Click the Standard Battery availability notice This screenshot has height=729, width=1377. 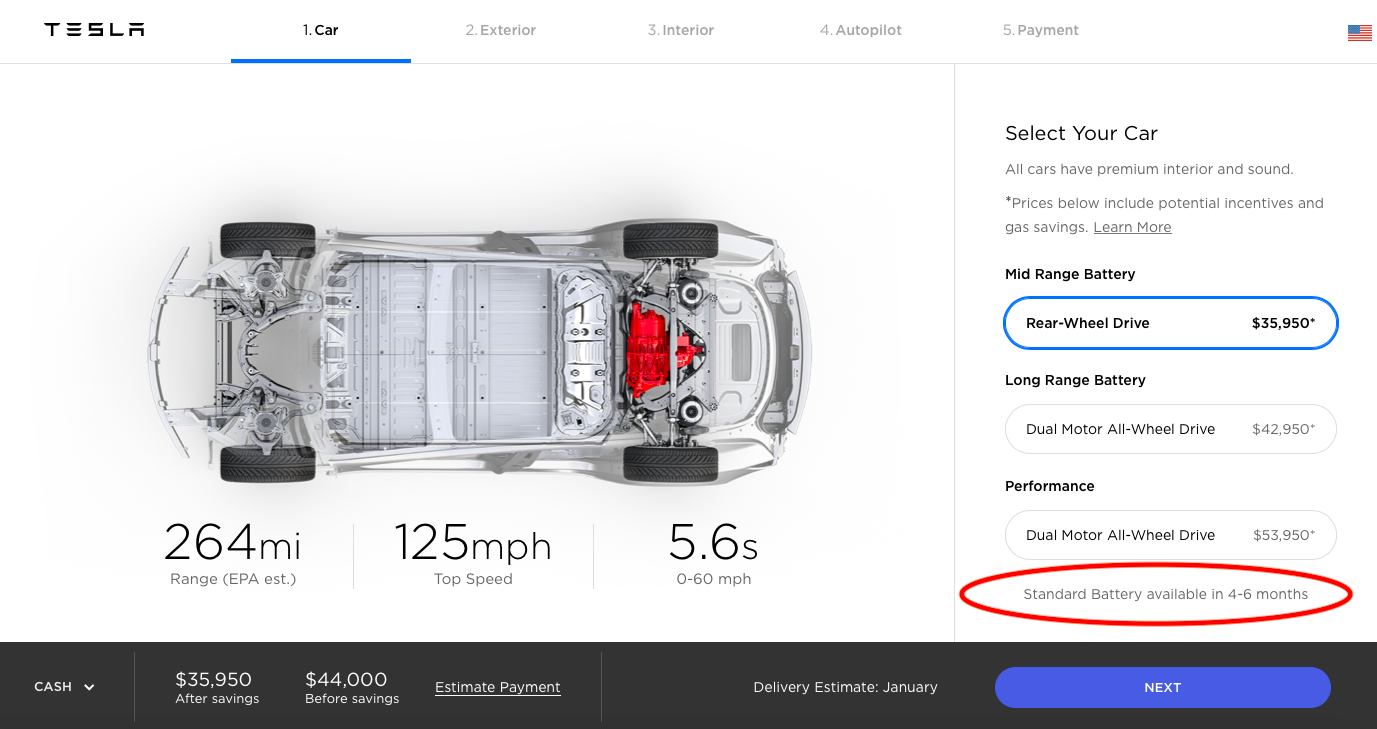pos(1165,594)
